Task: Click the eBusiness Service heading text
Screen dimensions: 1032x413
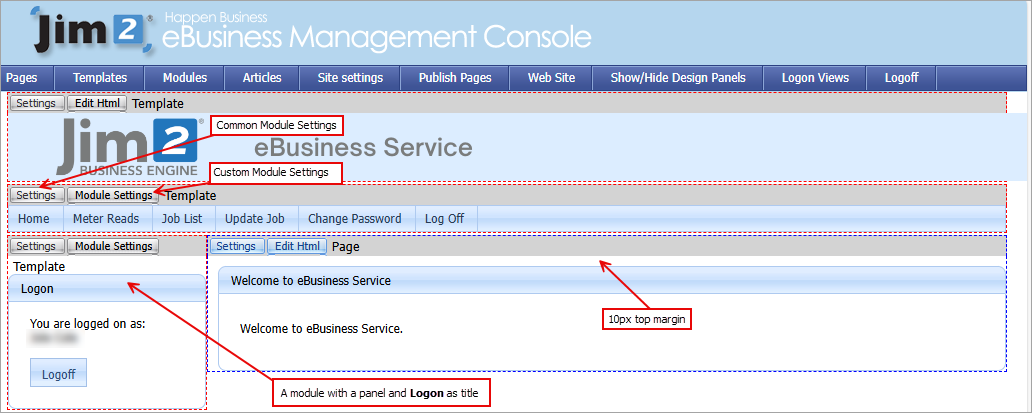Action: [363, 147]
